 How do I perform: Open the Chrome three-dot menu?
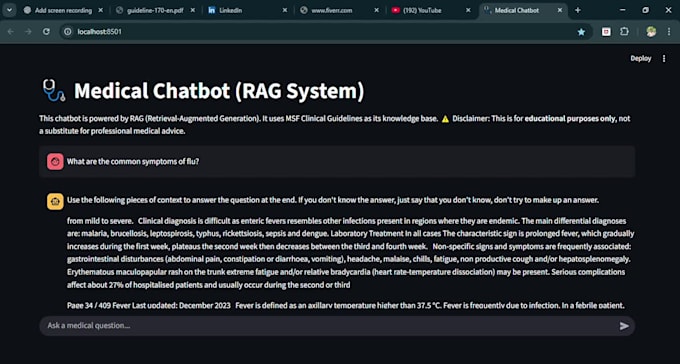669,32
